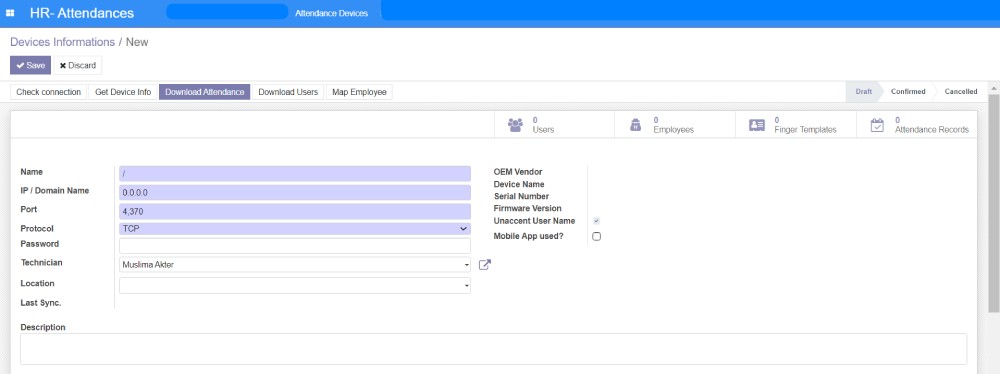Expand the Technician dropdown arrow
Image resolution: width=1000 pixels, height=374 pixels.
(x=466, y=265)
